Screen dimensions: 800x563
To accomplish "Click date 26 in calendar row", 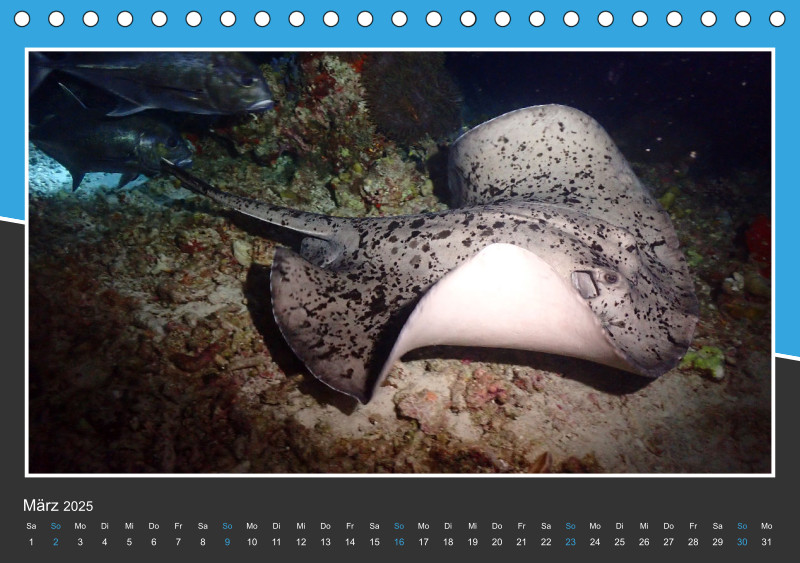I will pyautogui.click(x=644, y=542).
